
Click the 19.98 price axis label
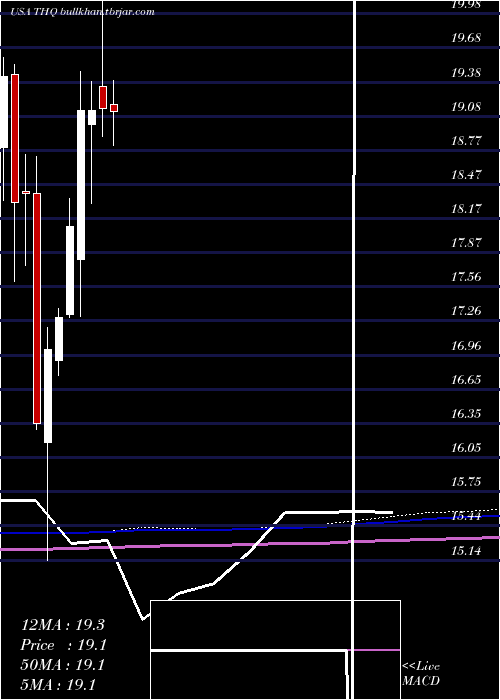[x=466, y=4]
